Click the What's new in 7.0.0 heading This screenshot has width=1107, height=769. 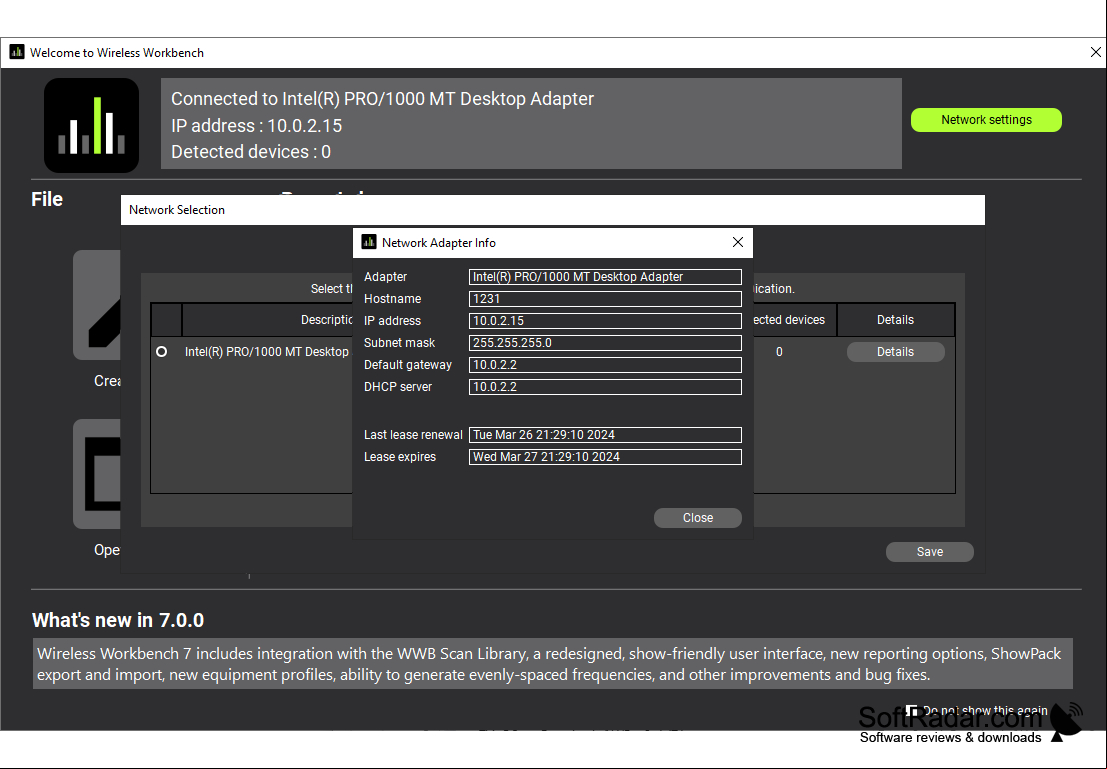coord(118,620)
